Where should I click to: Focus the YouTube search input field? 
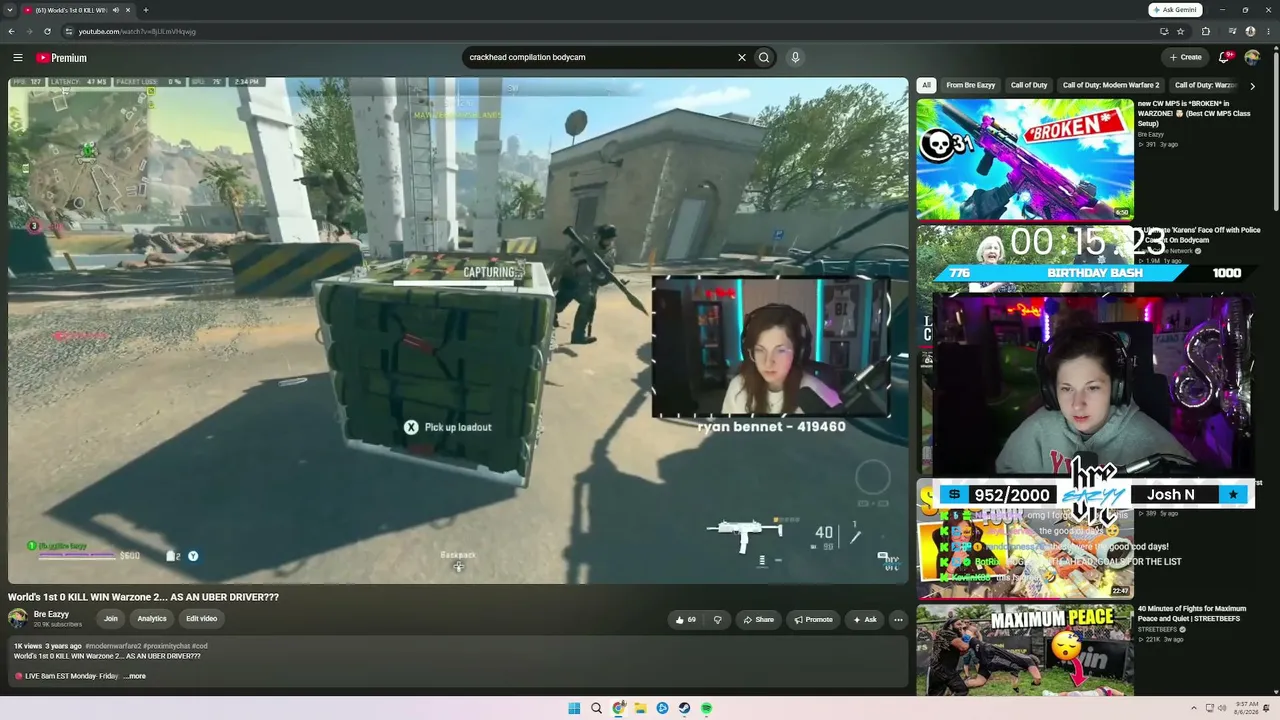tap(598, 57)
